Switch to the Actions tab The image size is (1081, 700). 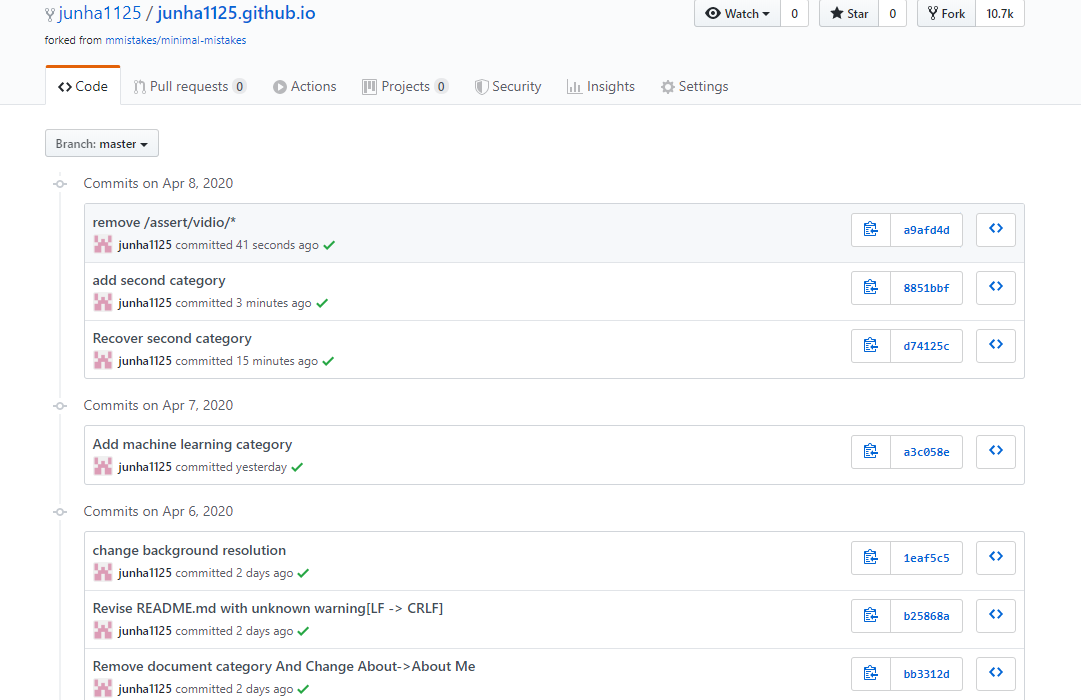tap(305, 86)
